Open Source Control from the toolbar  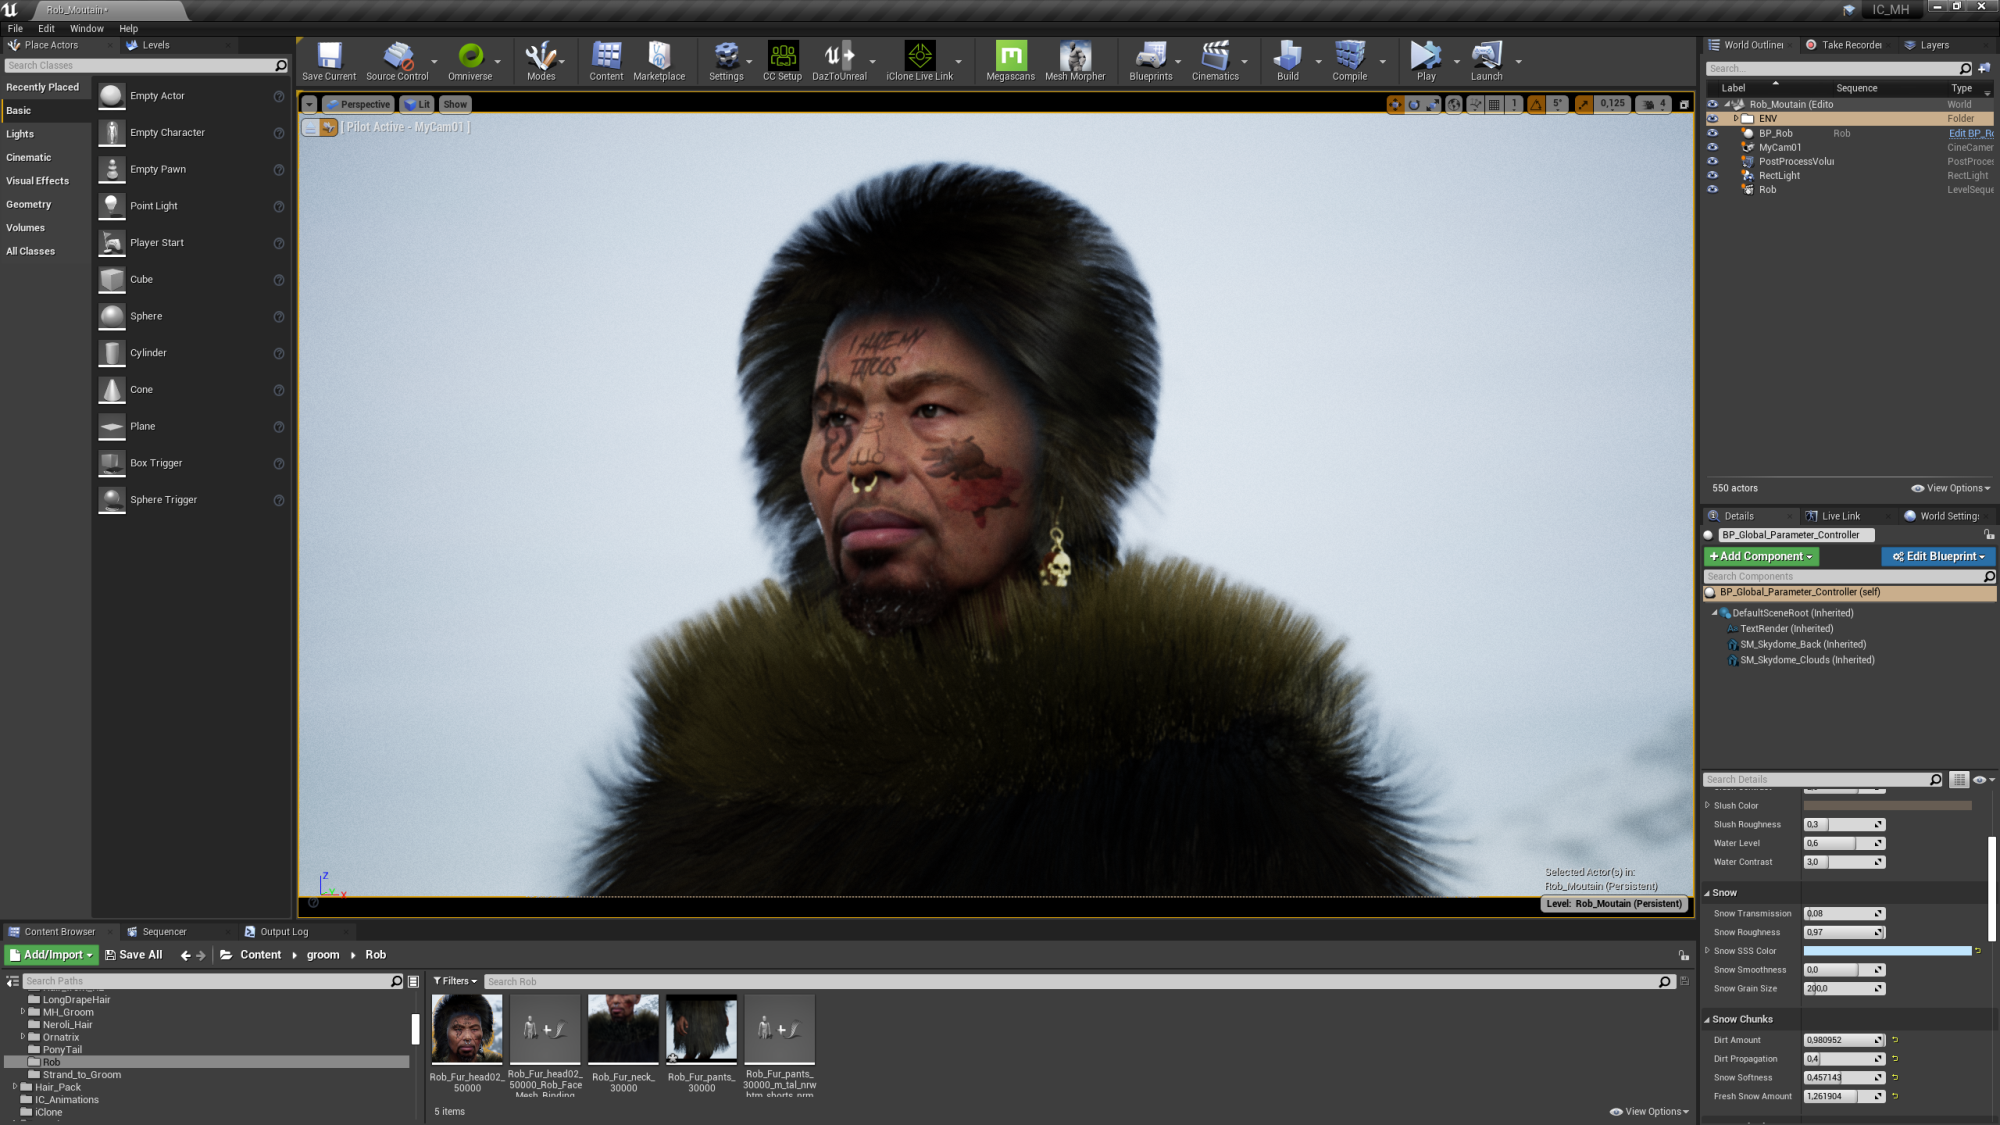[x=397, y=61]
